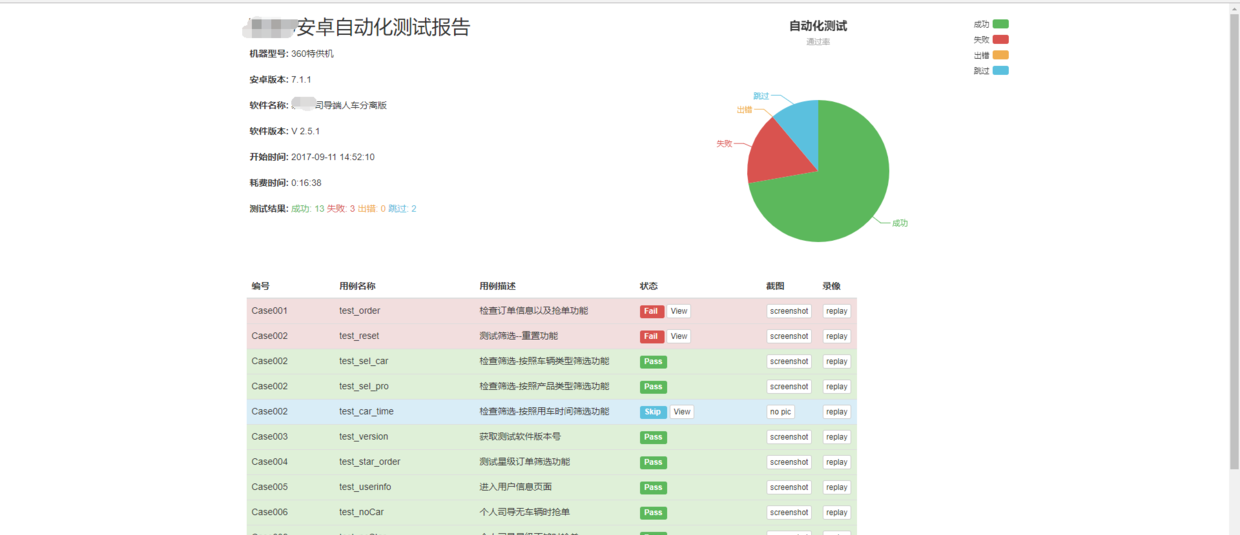The image size is (1240, 535).
Task: Click the 成功: 13 result count
Action: pos(307,209)
